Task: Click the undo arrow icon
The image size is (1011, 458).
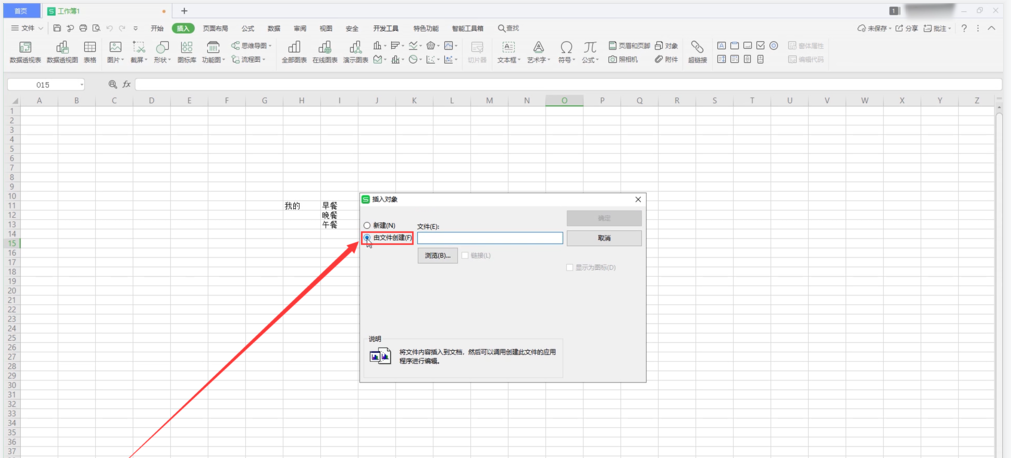Action: click(110, 28)
